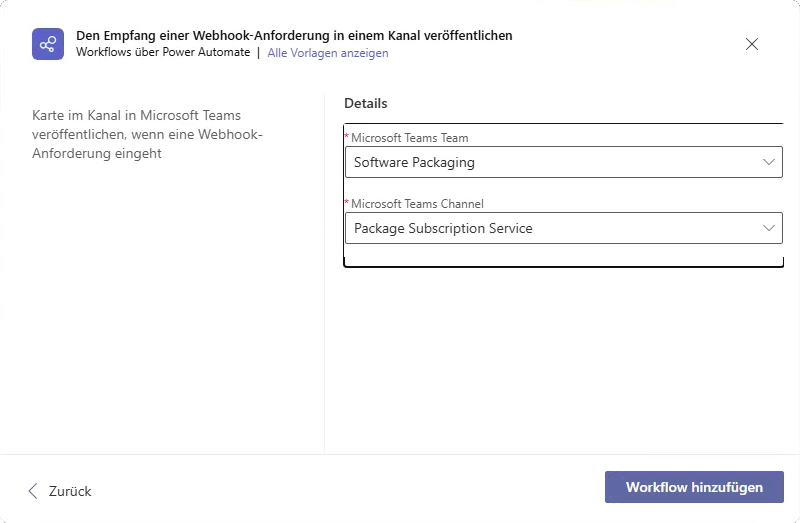Open the Microsoft Teams Channel combo box
The image size is (800, 523).
(562, 228)
